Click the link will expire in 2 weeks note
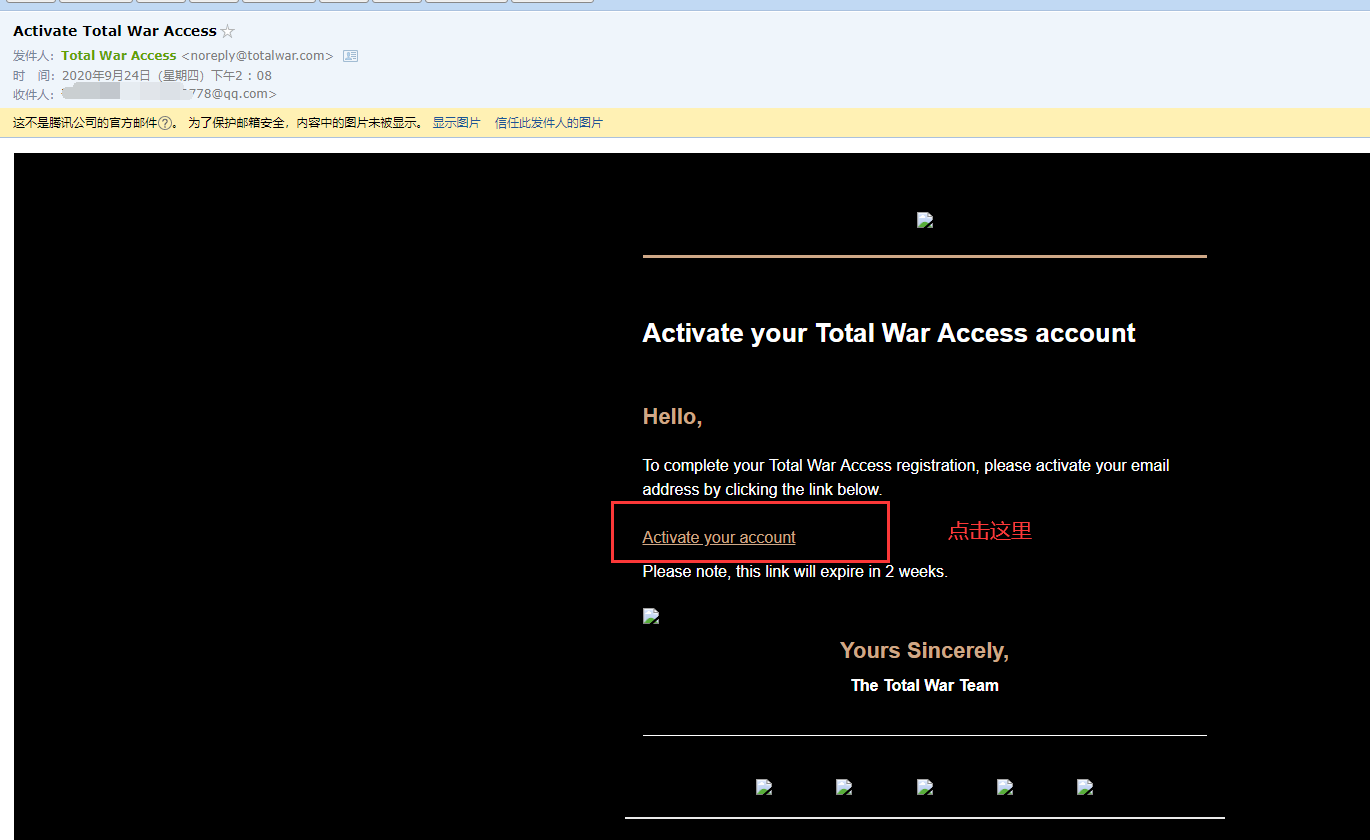 tap(795, 572)
